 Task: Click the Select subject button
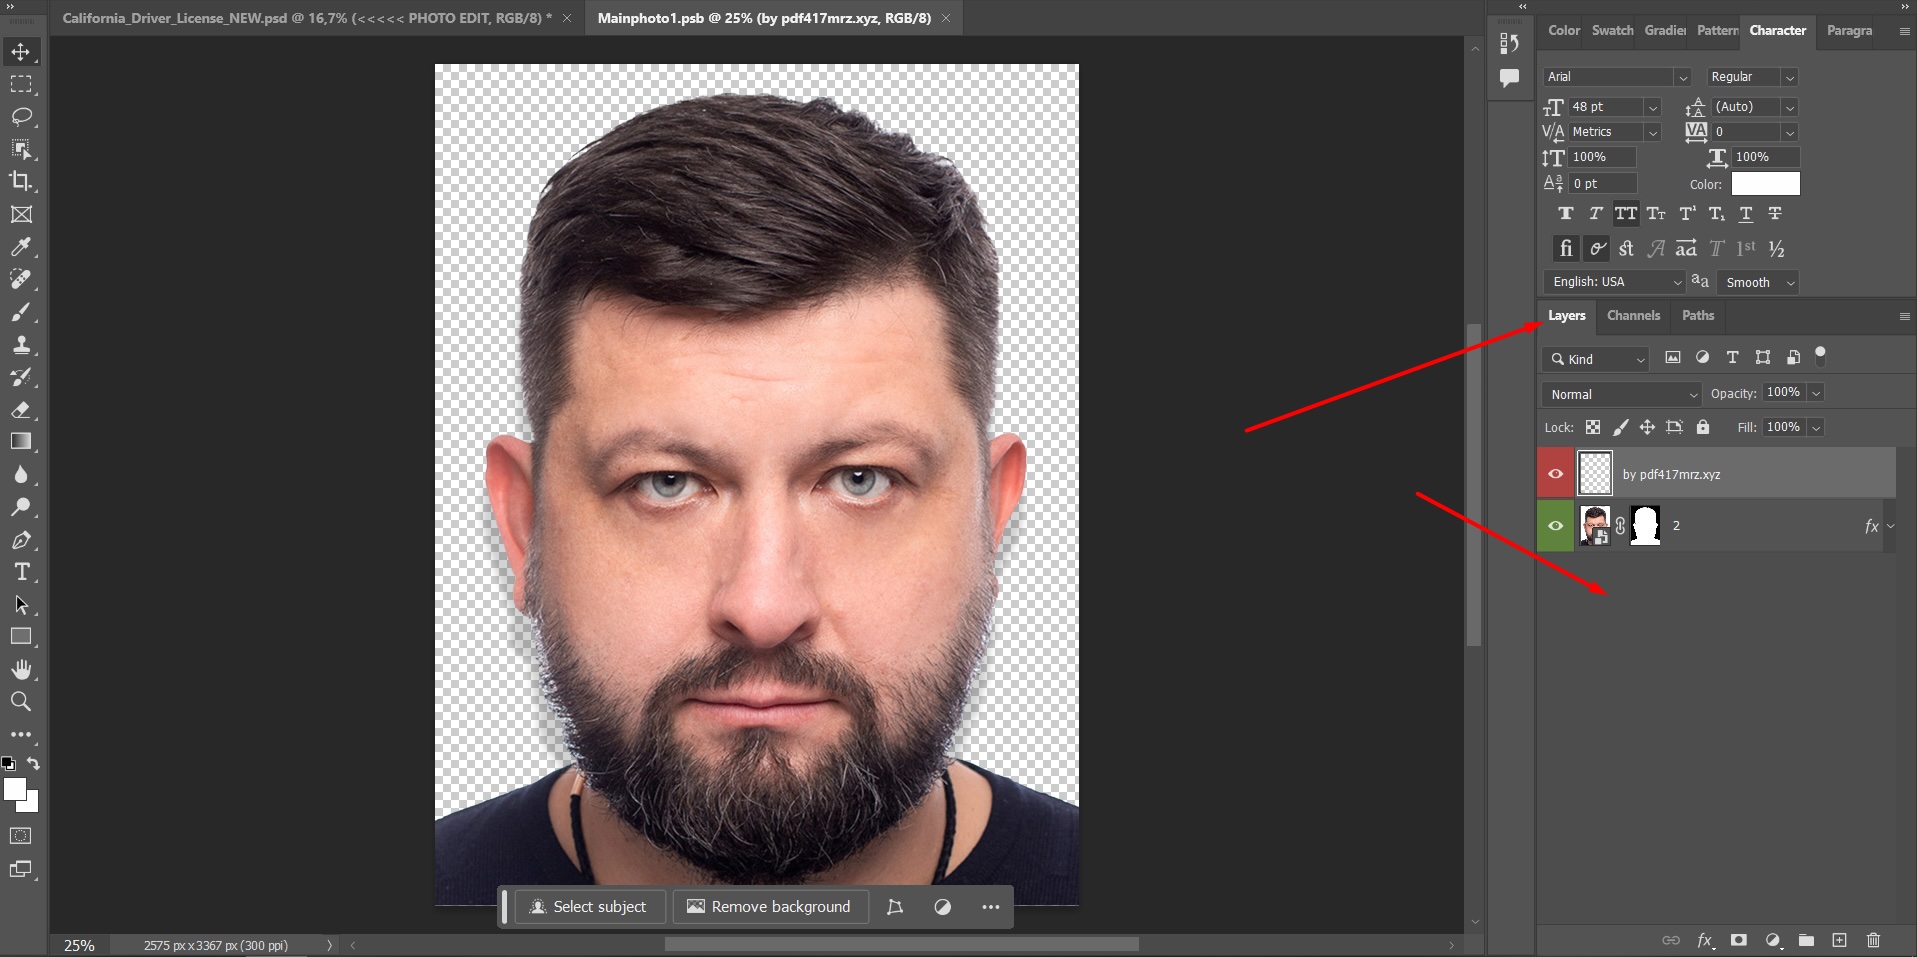tap(589, 906)
